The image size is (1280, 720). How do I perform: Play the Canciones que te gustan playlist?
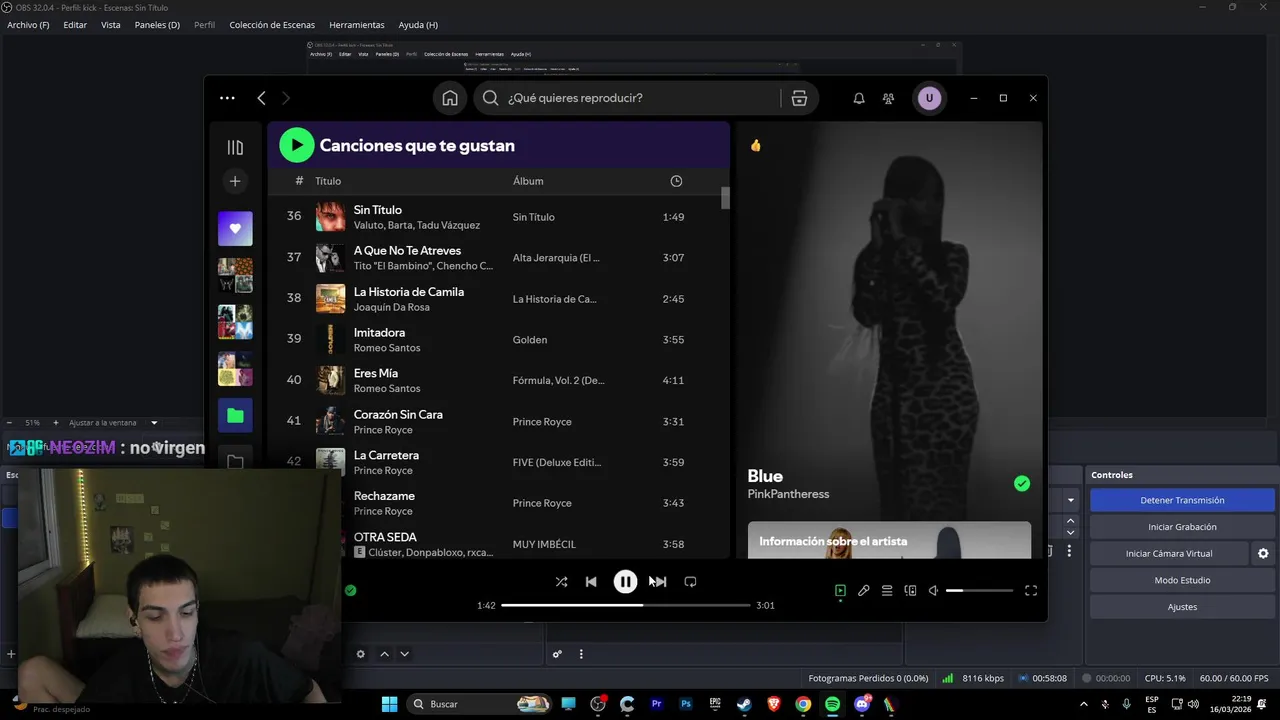point(296,145)
